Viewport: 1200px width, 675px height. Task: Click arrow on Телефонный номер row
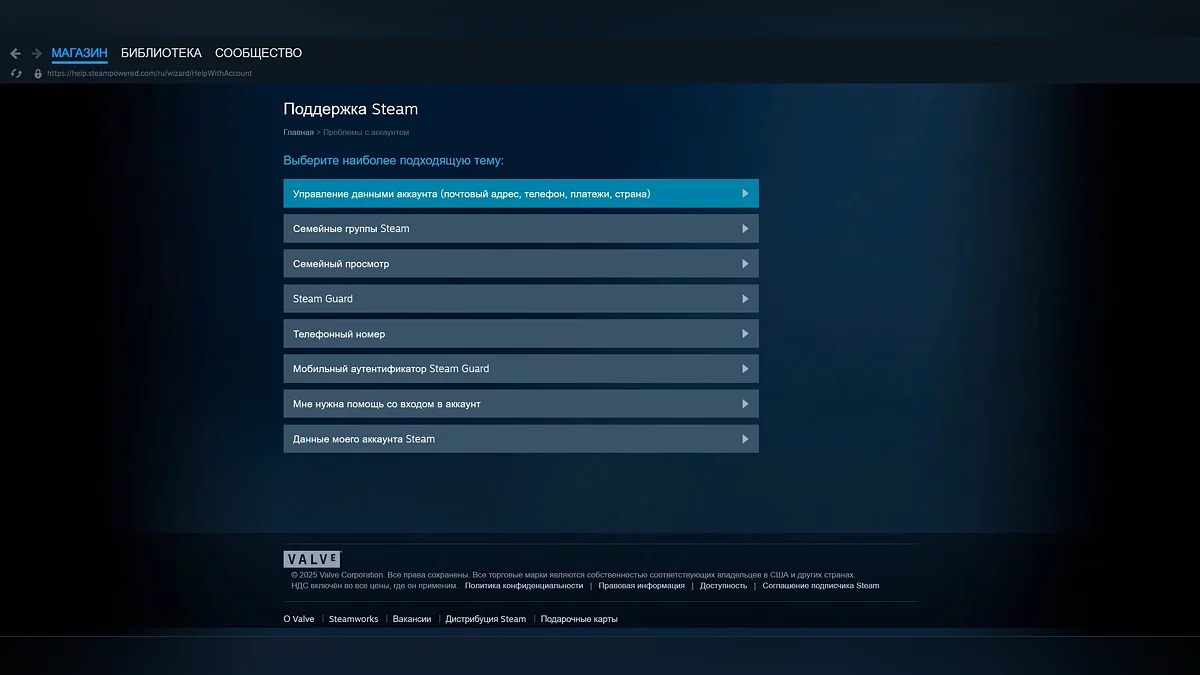[x=745, y=333]
